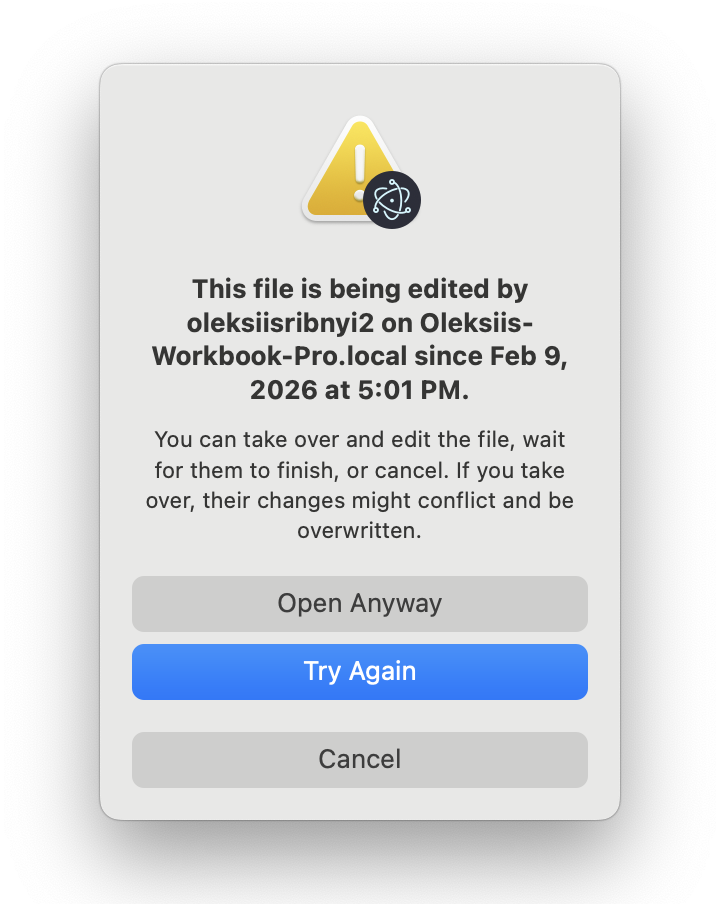Click the "2026 at" text in heading
The image size is (722, 904).
(297, 391)
